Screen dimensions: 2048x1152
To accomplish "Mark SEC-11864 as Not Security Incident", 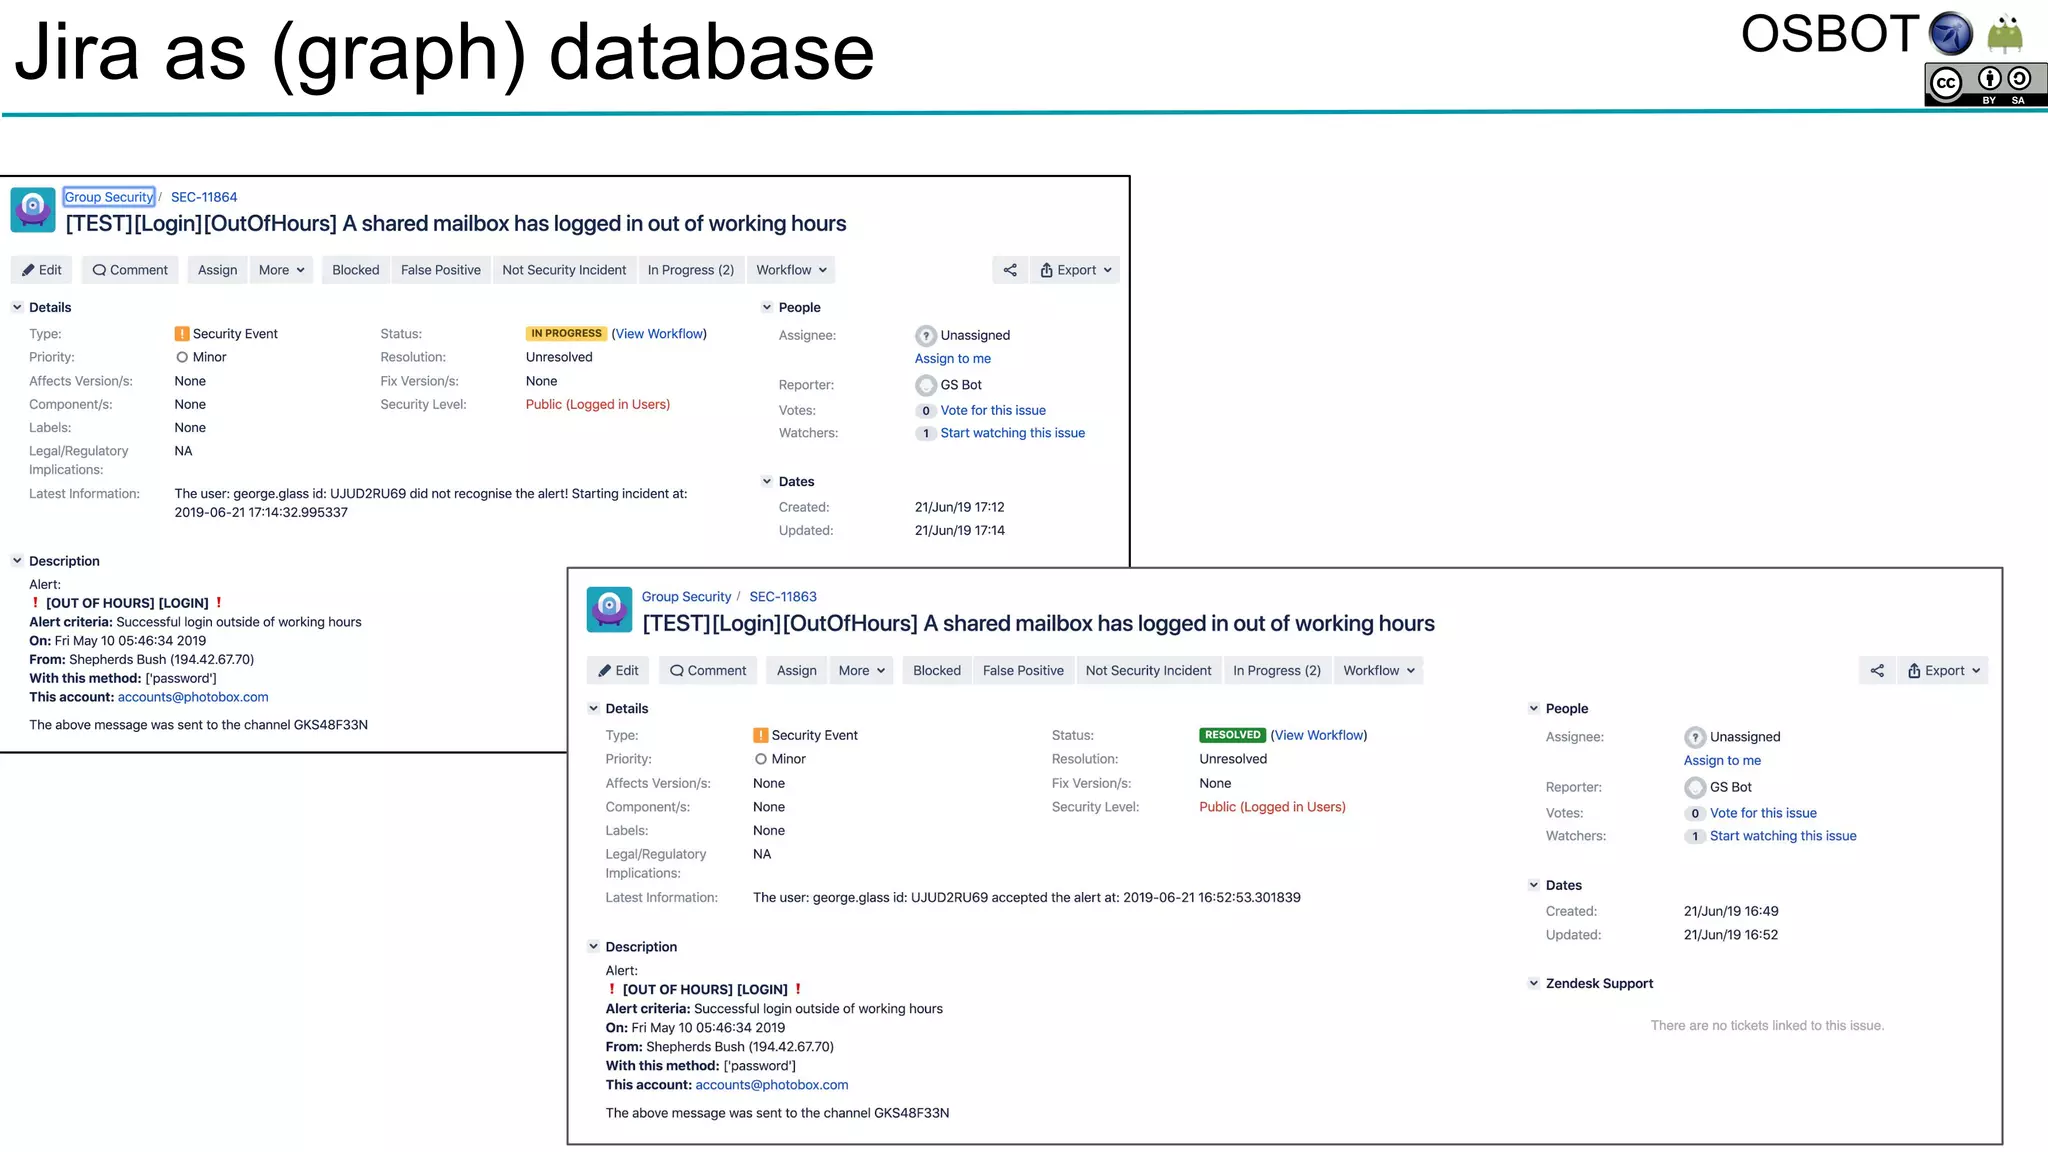I will point(564,270).
